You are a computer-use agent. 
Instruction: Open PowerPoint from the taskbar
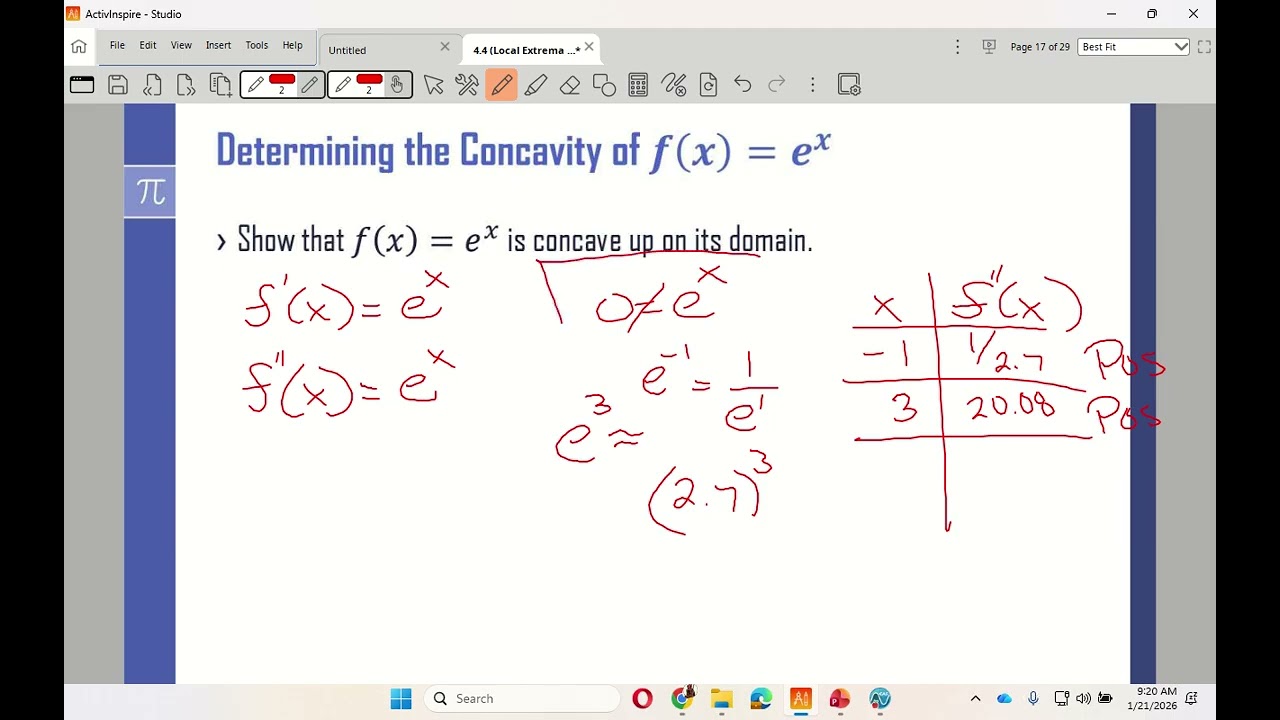tap(839, 699)
